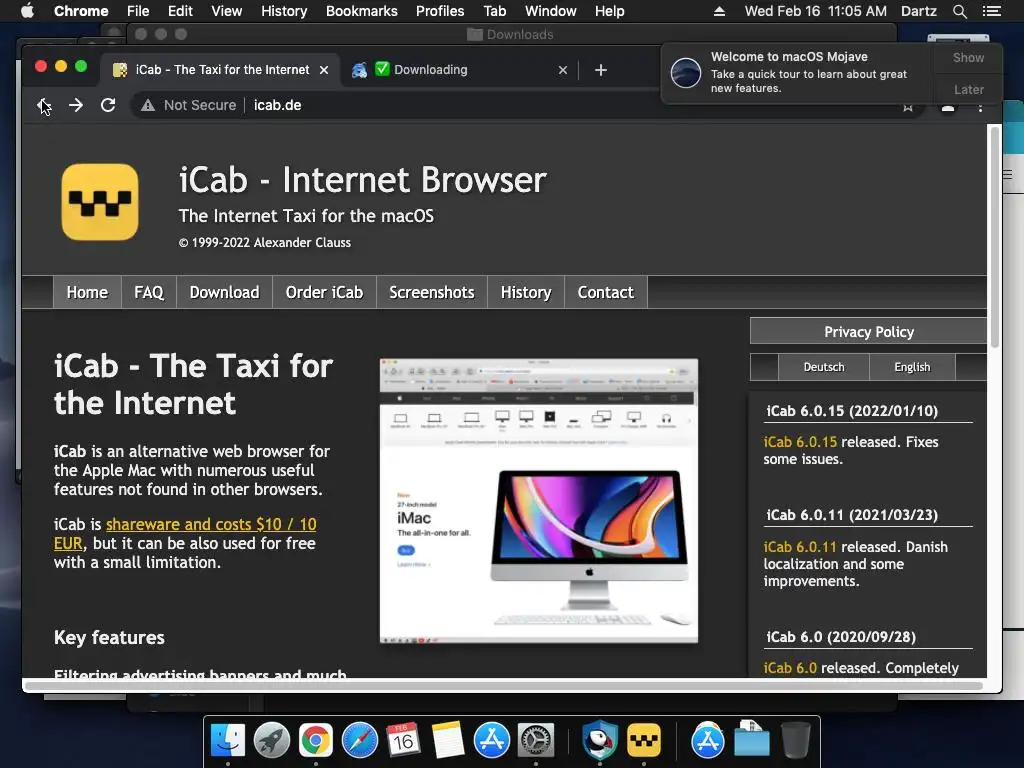Go to Home in site navigation

pyautogui.click(x=87, y=292)
